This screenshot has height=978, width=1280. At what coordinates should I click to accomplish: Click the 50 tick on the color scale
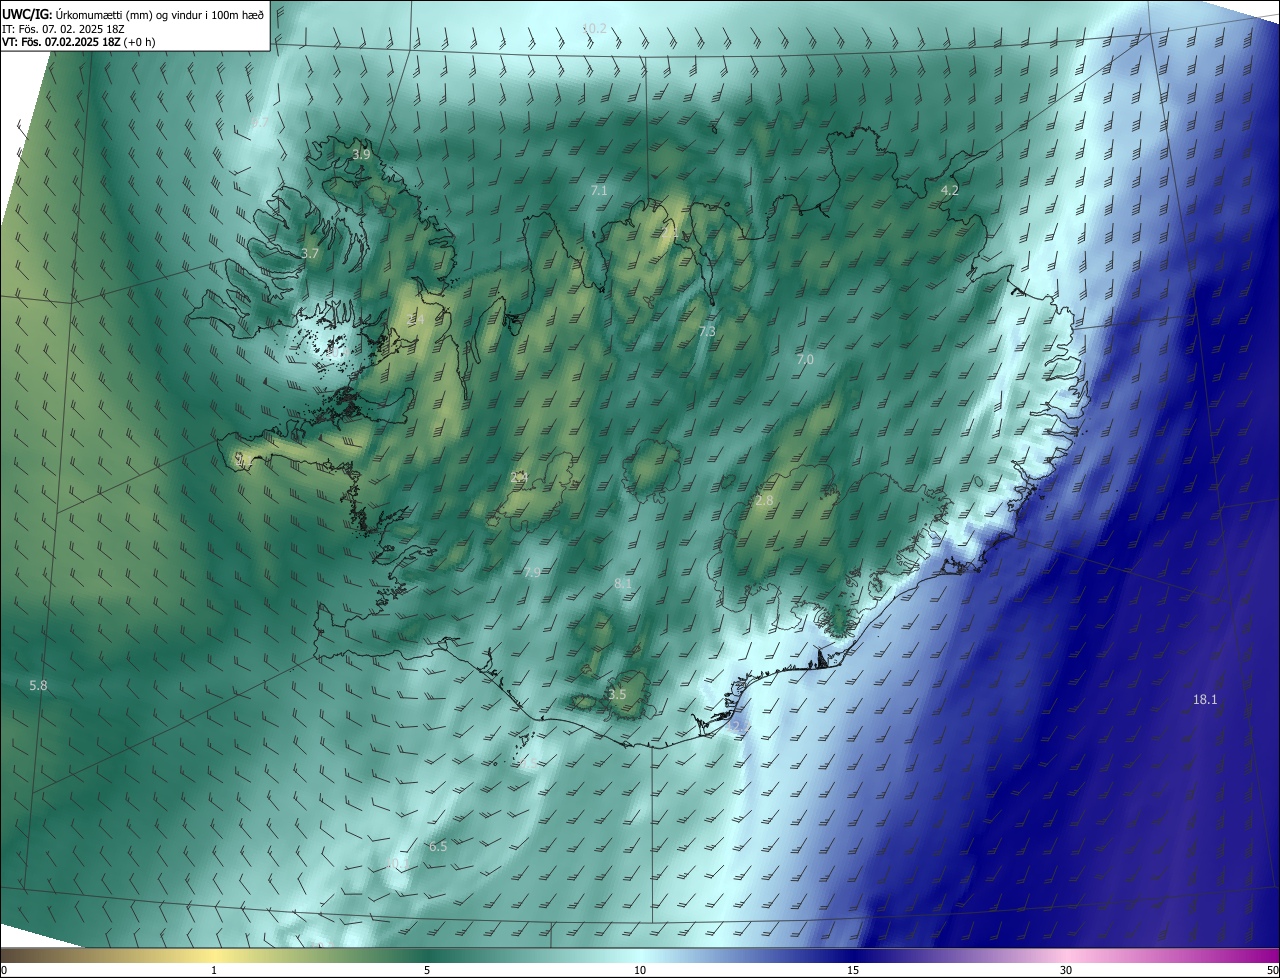click(x=1272, y=970)
